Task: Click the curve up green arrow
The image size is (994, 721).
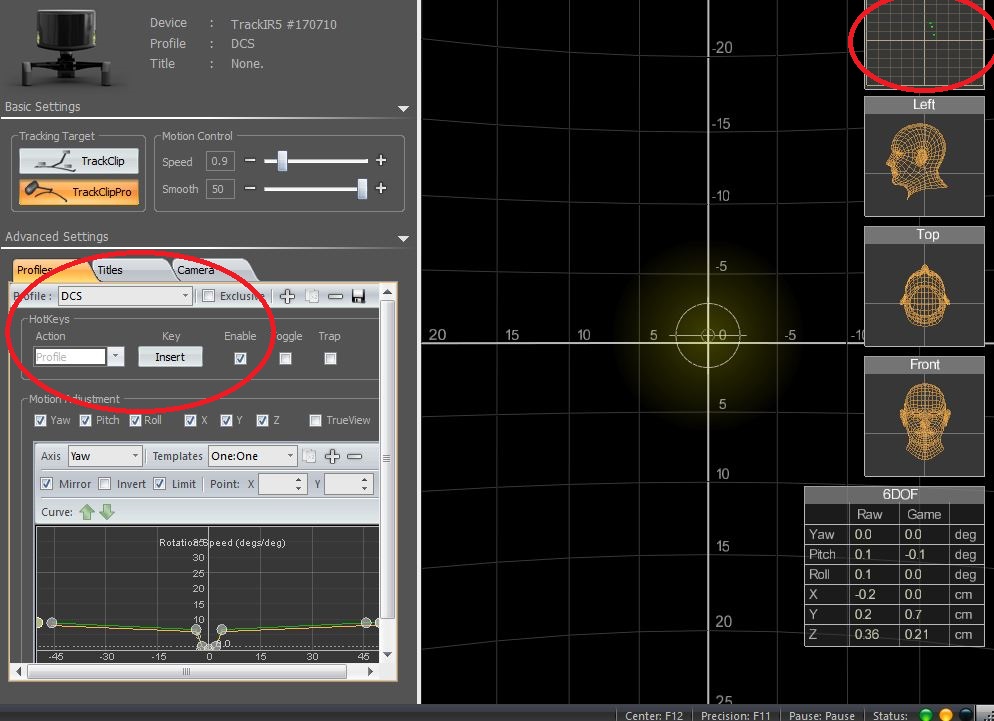Action: click(87, 512)
